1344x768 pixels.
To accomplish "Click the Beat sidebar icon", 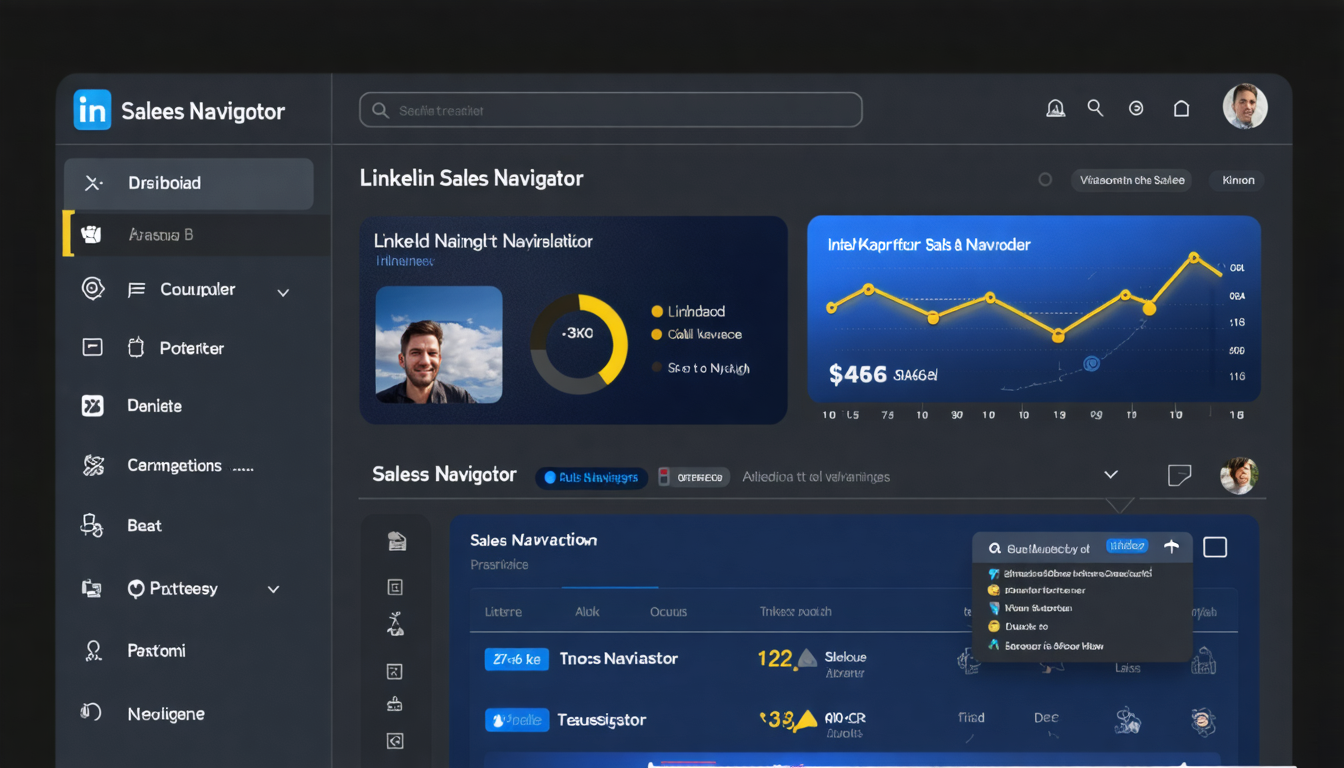I will point(92,525).
